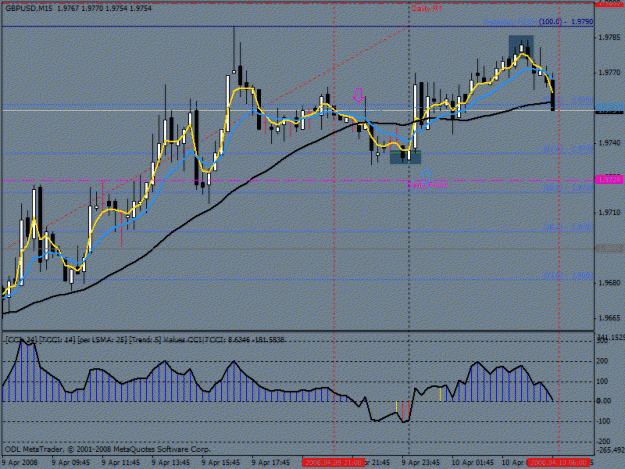Viewport: 625px width, 469px height.
Task: Click the 1.9665 price axis label
Action: (x=609, y=318)
